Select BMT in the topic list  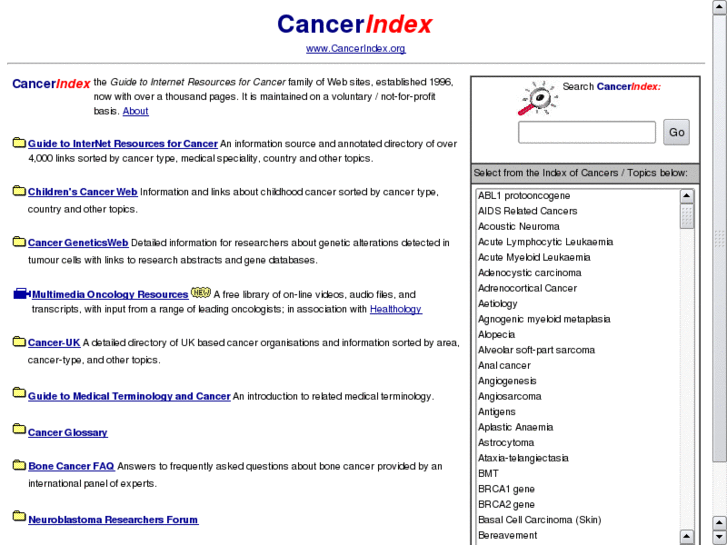pyautogui.click(x=577, y=474)
